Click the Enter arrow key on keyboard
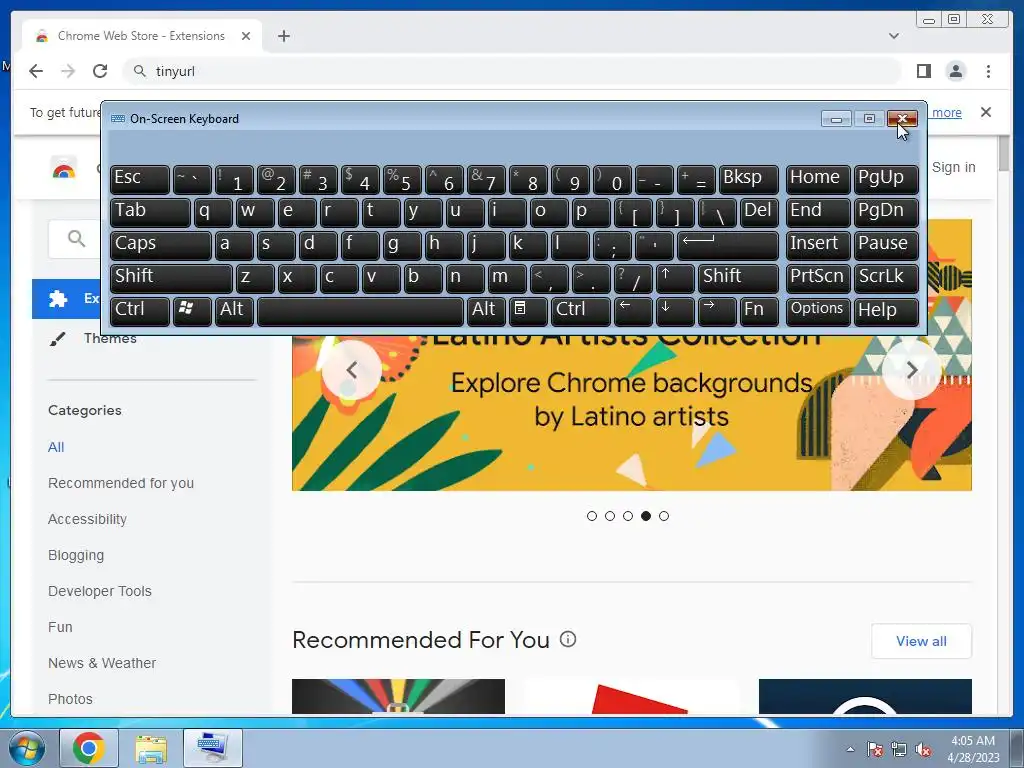The height and width of the screenshot is (768, 1024). (x=727, y=245)
